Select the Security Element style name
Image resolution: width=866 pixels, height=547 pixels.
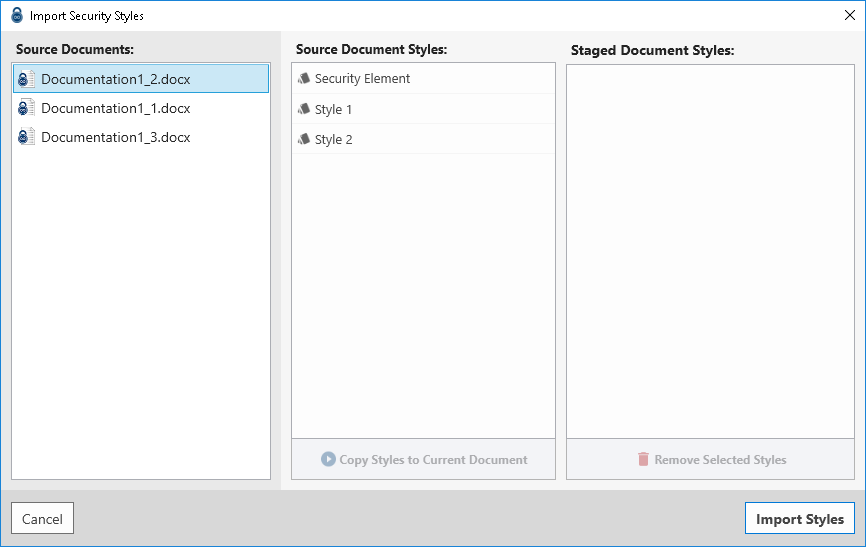click(x=362, y=79)
